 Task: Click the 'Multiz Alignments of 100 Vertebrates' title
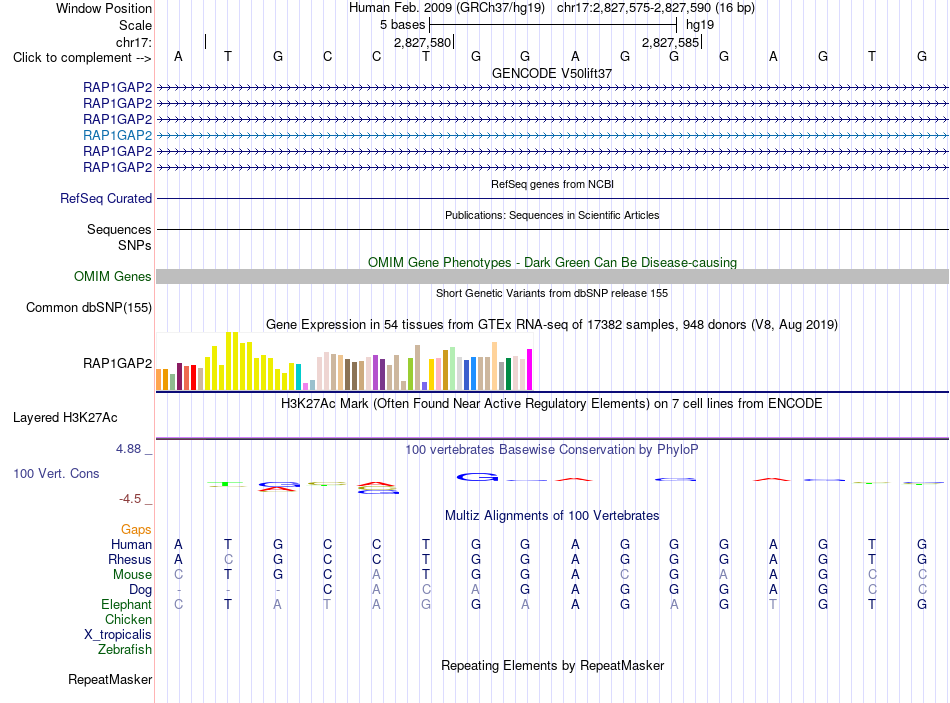tap(552, 516)
